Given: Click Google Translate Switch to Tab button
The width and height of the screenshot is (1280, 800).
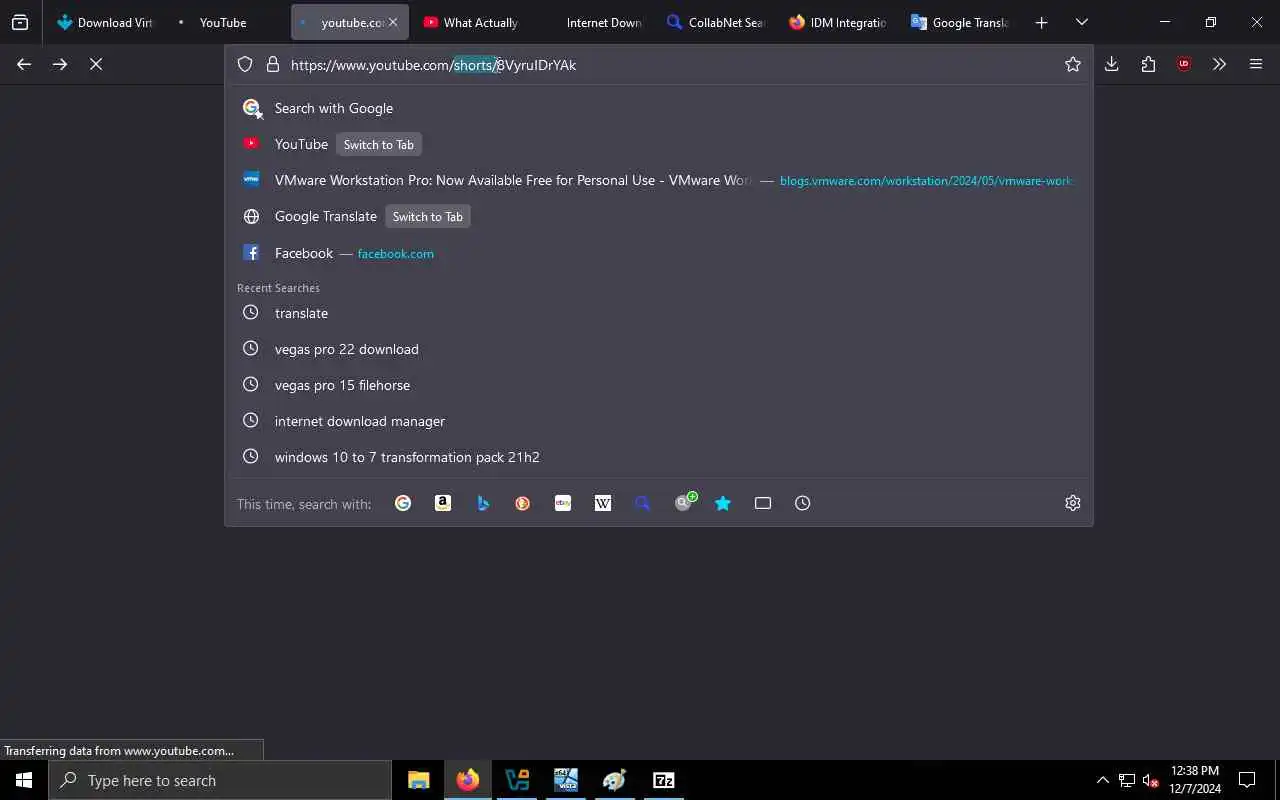Looking at the screenshot, I should (x=428, y=217).
